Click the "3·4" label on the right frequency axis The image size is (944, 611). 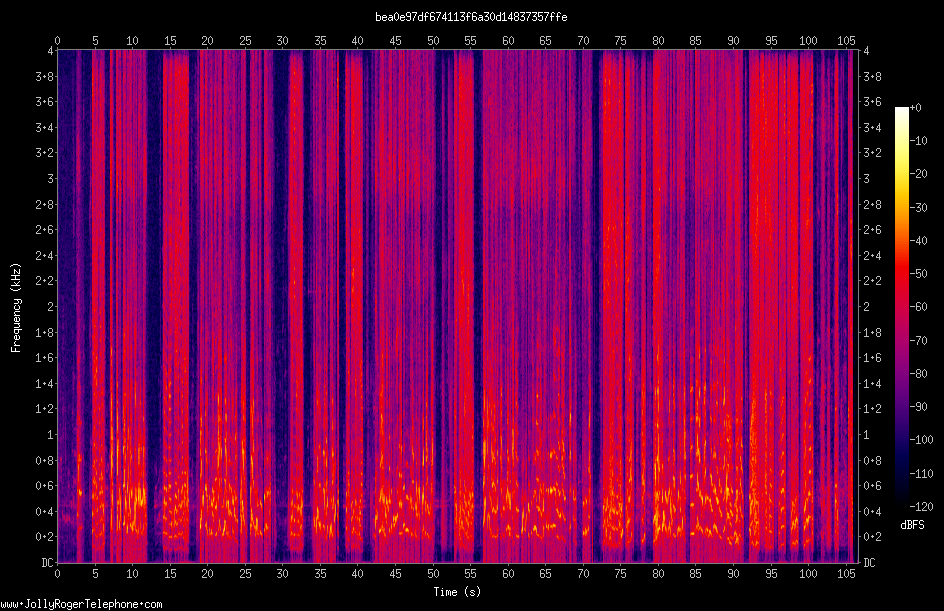tap(872, 128)
